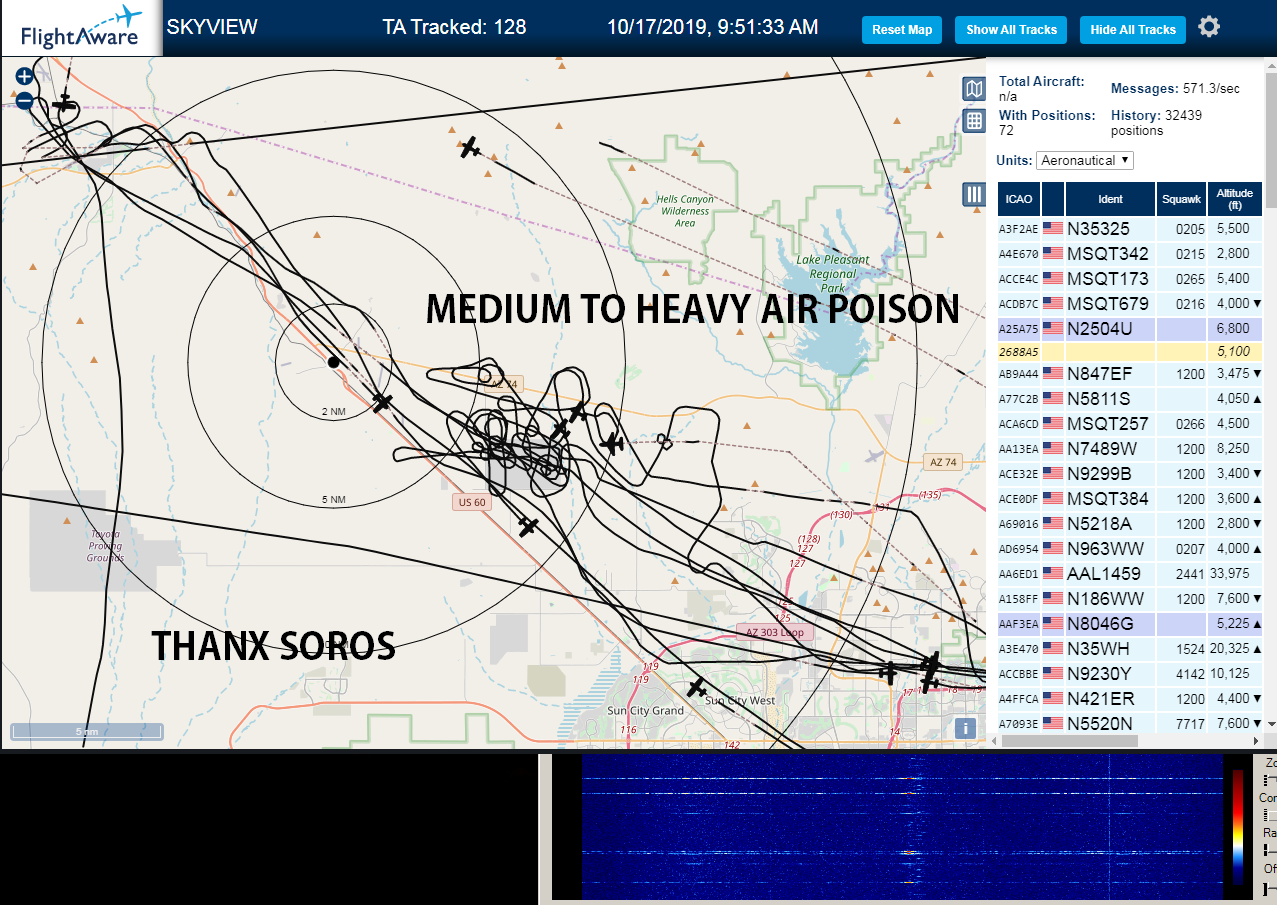Viewport: 1277px width, 905px height.
Task: Click the US flag in the MSQT257 row
Action: (1053, 423)
